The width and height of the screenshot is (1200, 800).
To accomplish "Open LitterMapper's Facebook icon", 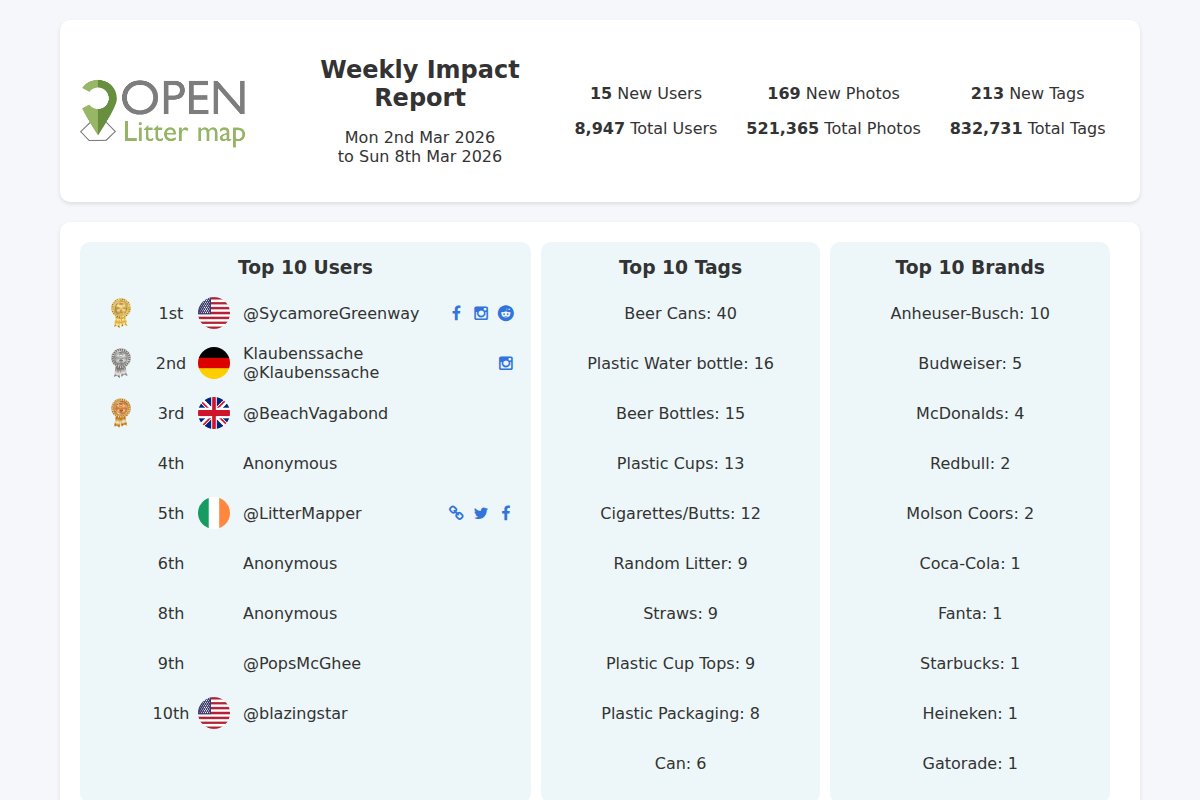I will 506,513.
